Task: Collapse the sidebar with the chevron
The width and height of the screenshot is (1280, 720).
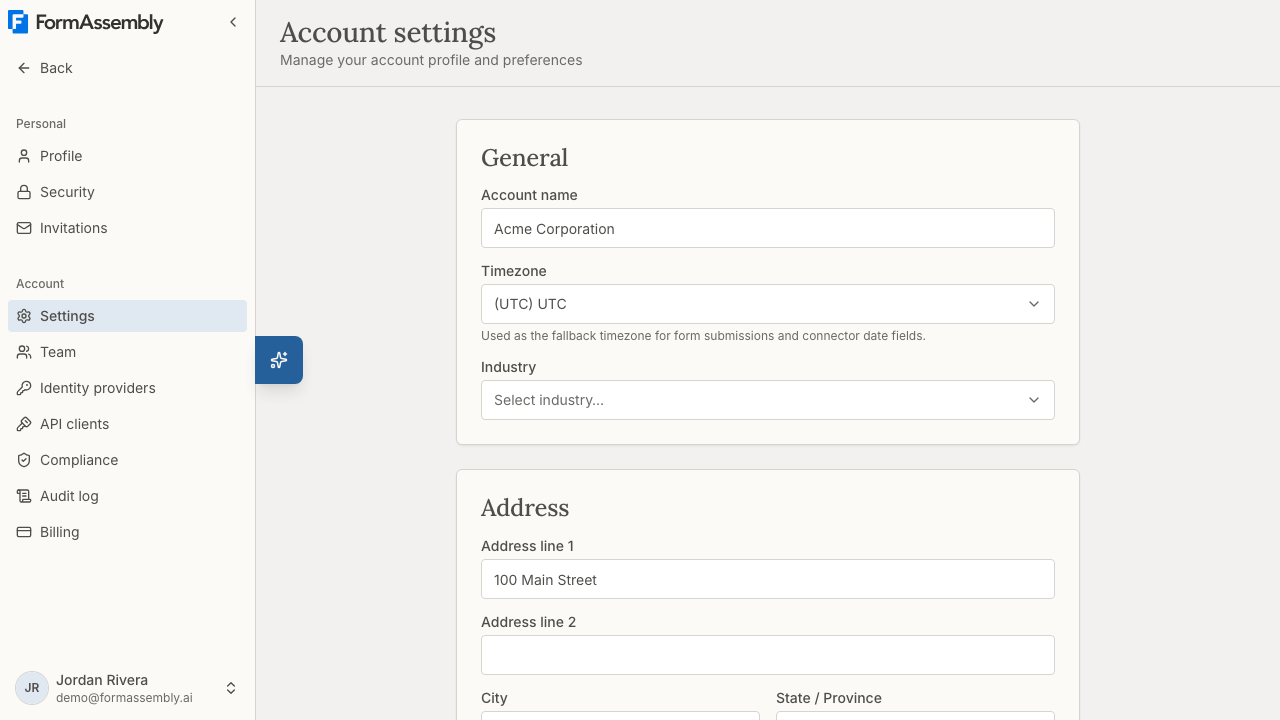Action: (233, 22)
